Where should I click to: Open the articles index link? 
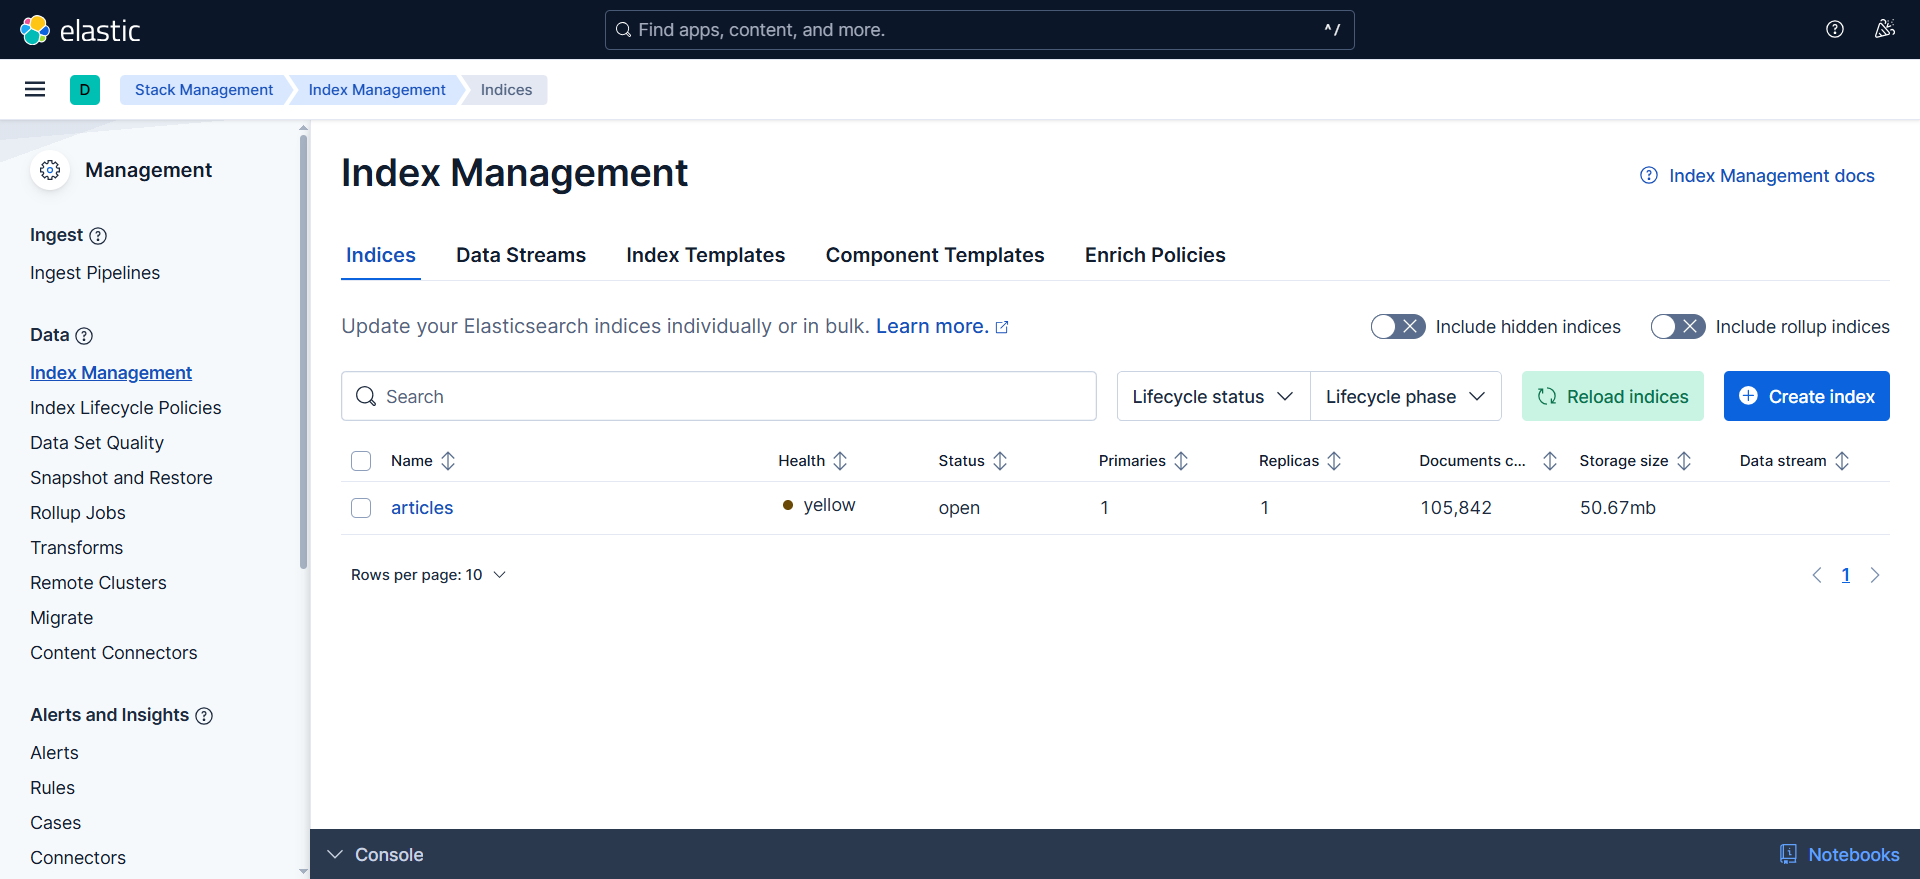point(422,508)
